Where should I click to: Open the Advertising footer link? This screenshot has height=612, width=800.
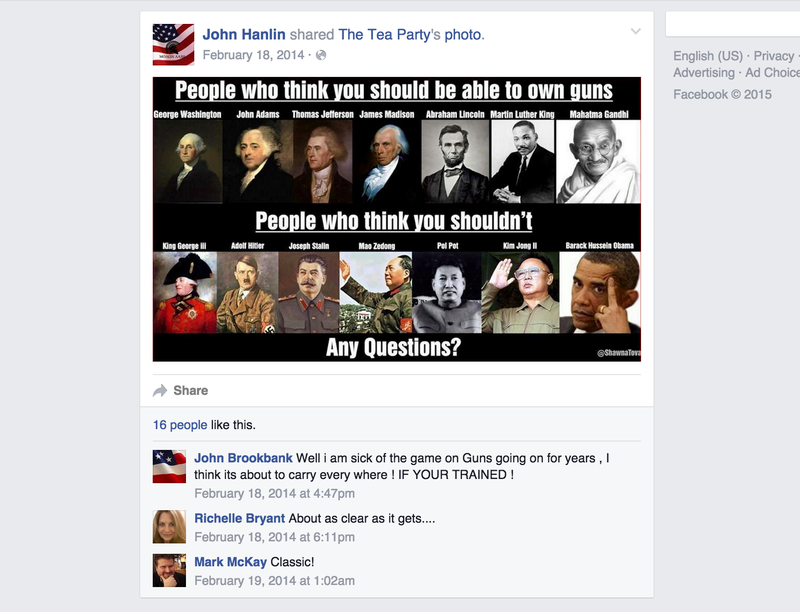(x=704, y=73)
